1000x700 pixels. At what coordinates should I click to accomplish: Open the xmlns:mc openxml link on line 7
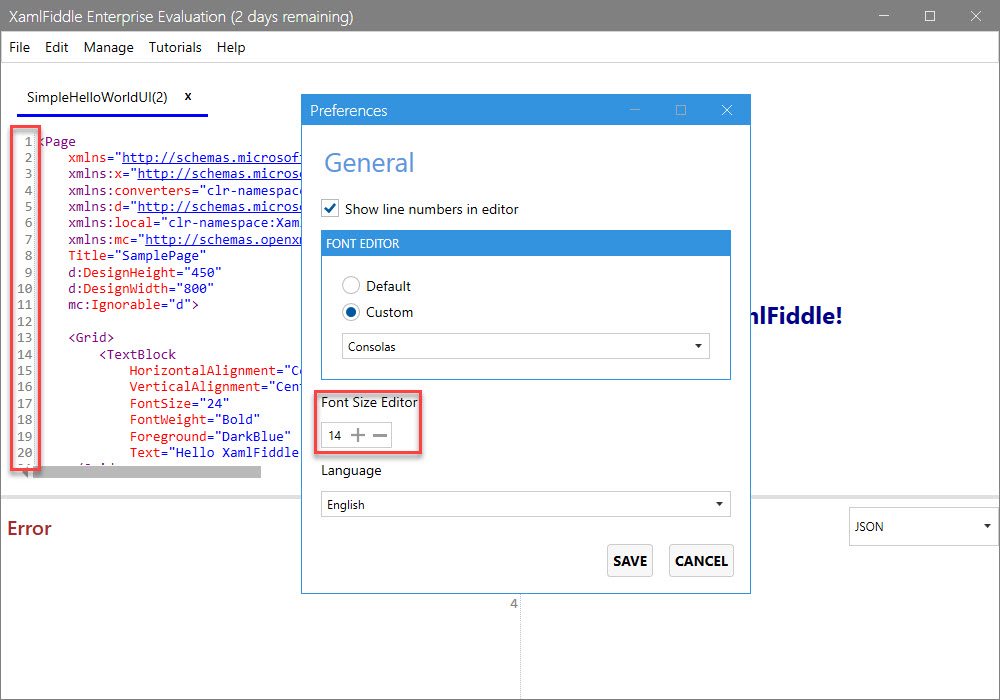click(223, 240)
